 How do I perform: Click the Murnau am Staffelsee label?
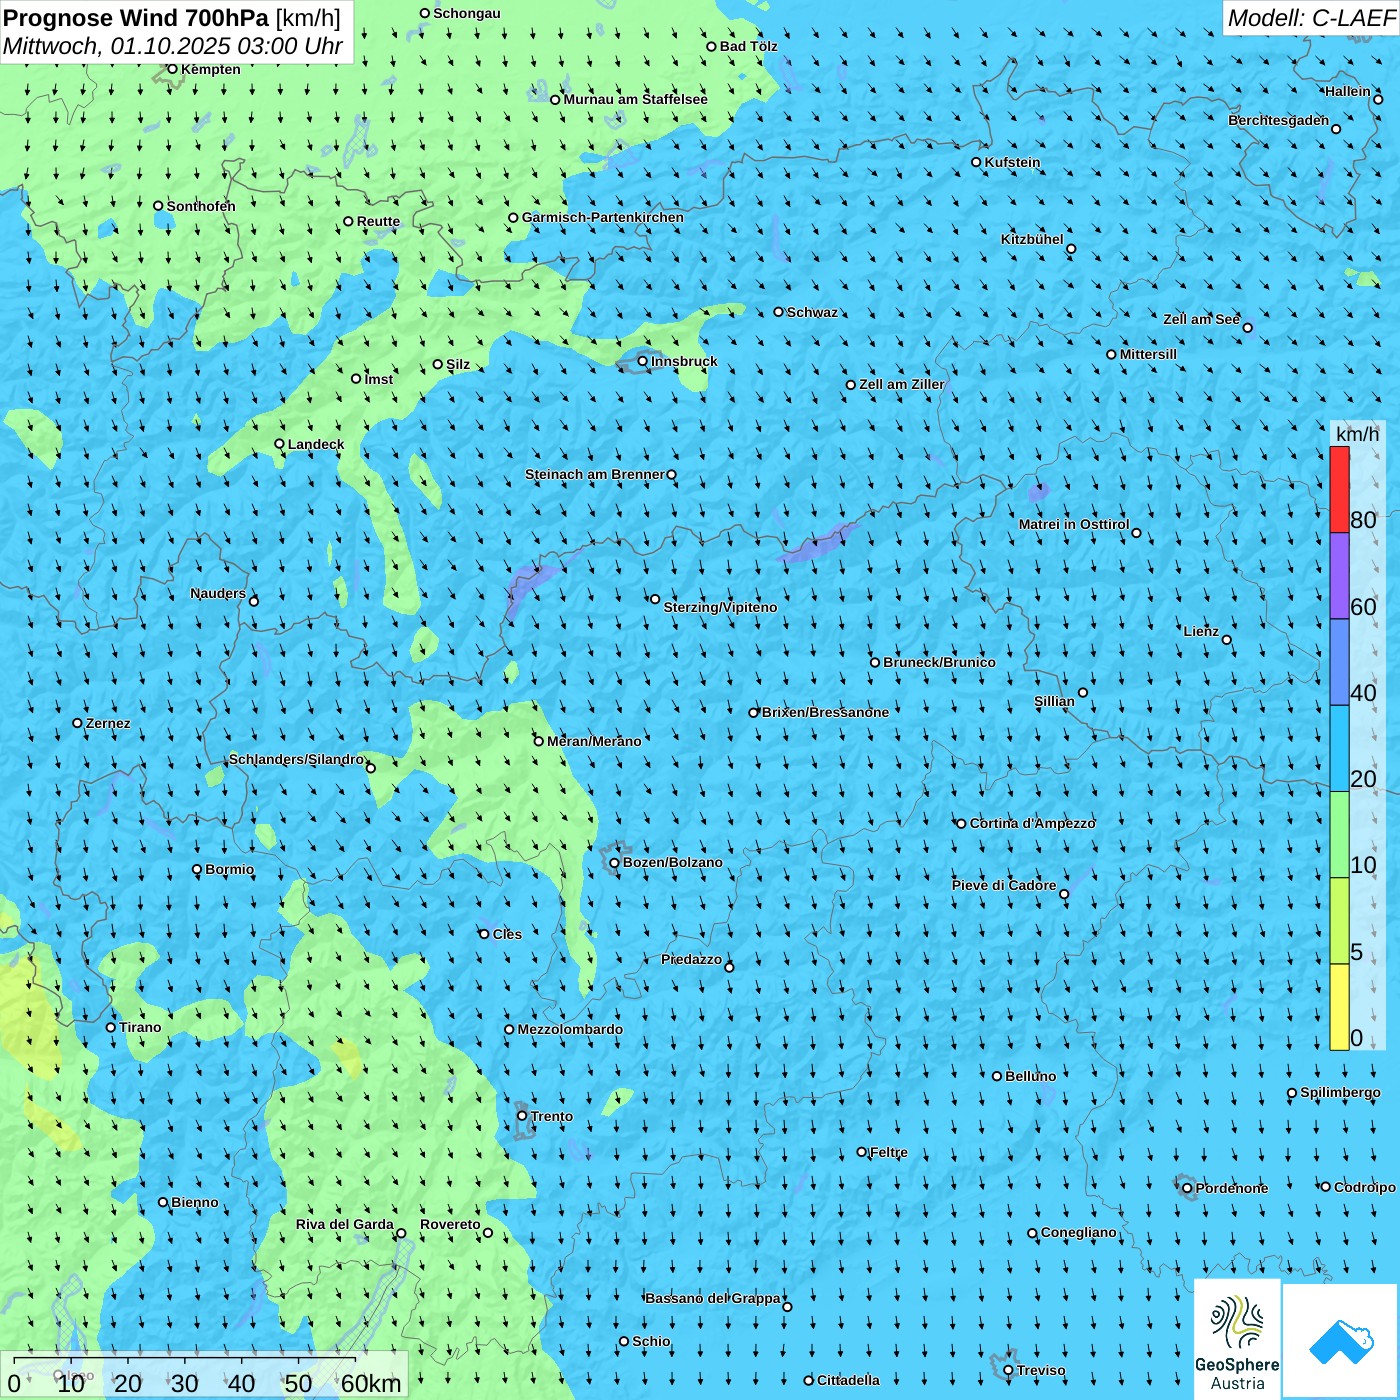click(635, 99)
